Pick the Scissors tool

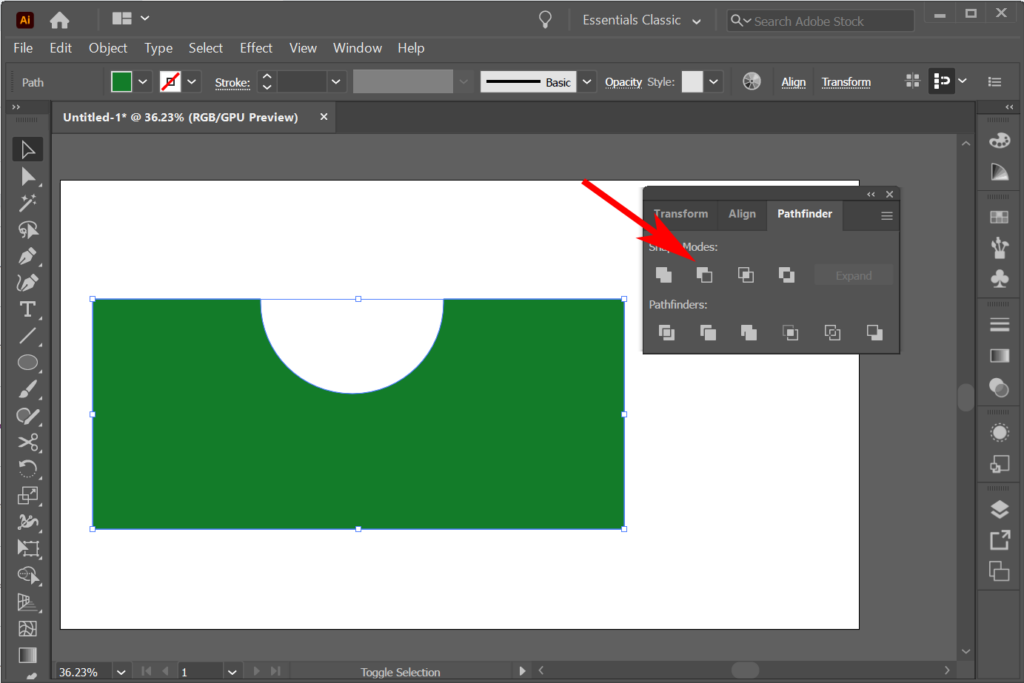pyautogui.click(x=27, y=444)
